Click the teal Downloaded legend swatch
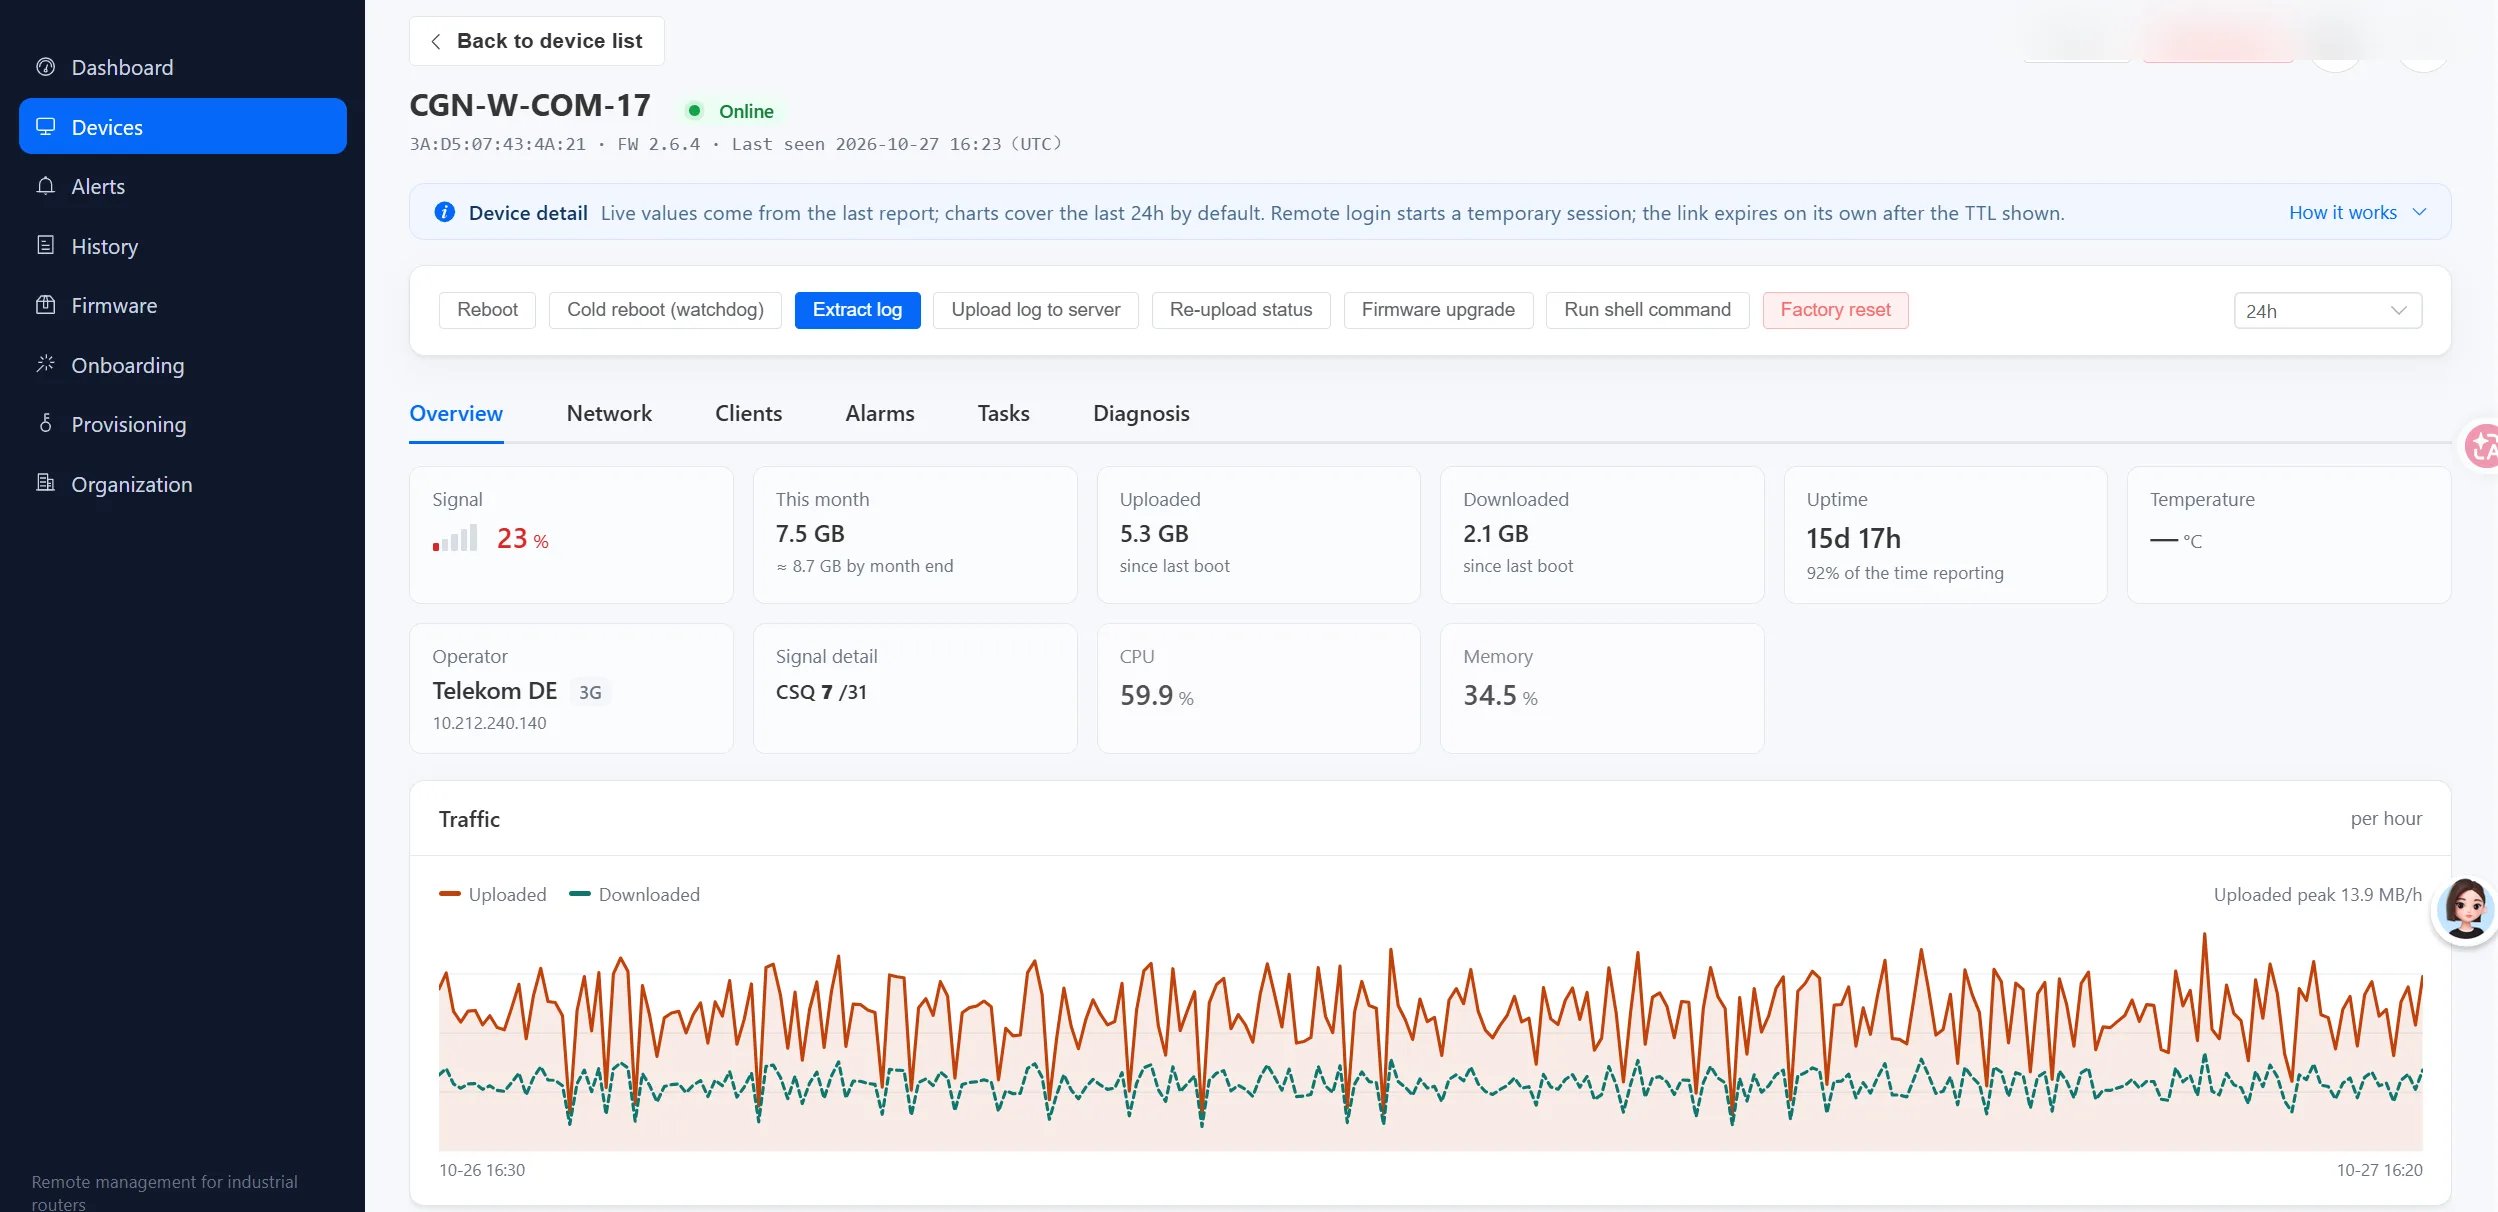Image resolution: width=2498 pixels, height=1212 pixels. point(580,894)
